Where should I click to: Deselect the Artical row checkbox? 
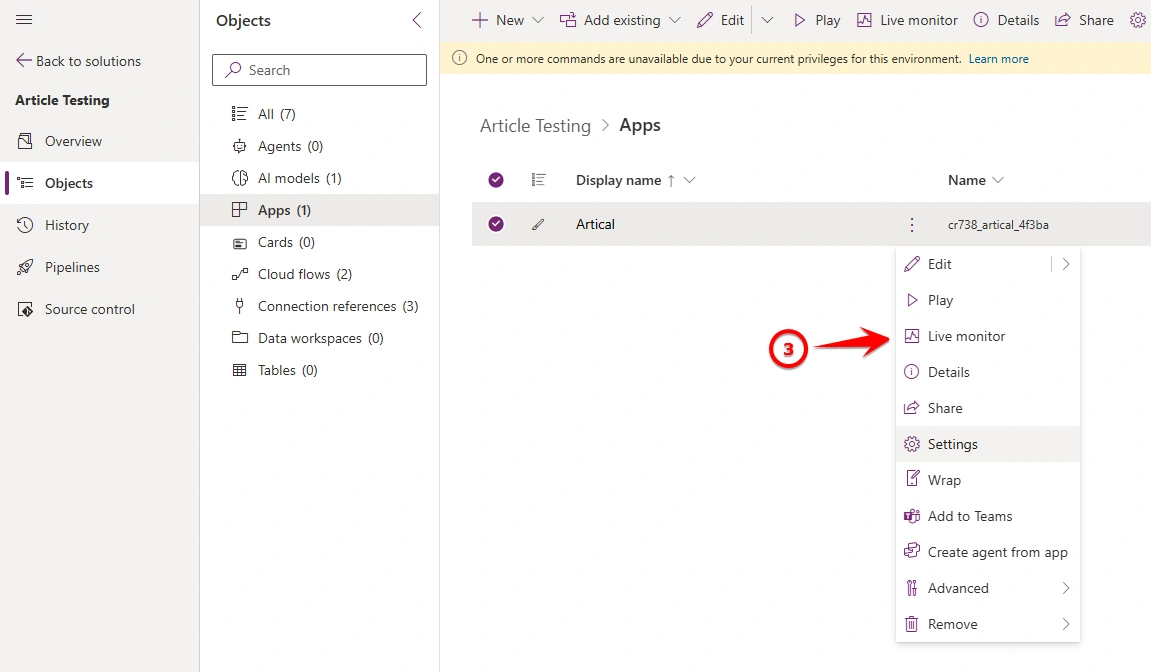tap(496, 224)
